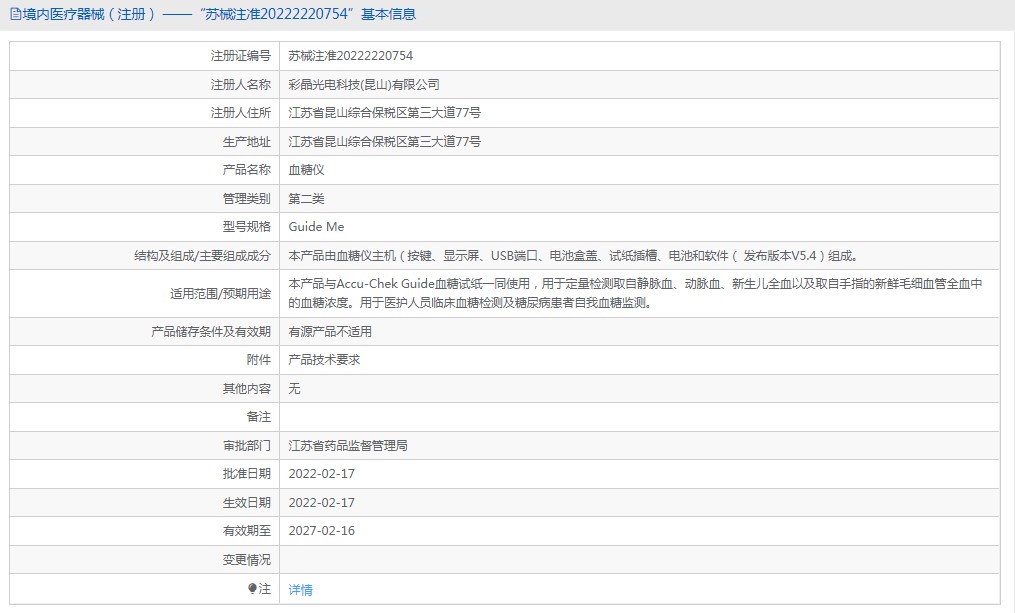Image resolution: width=1015 pixels, height=613 pixels.
Task: Click the 注册人名称 label
Action: [241, 84]
